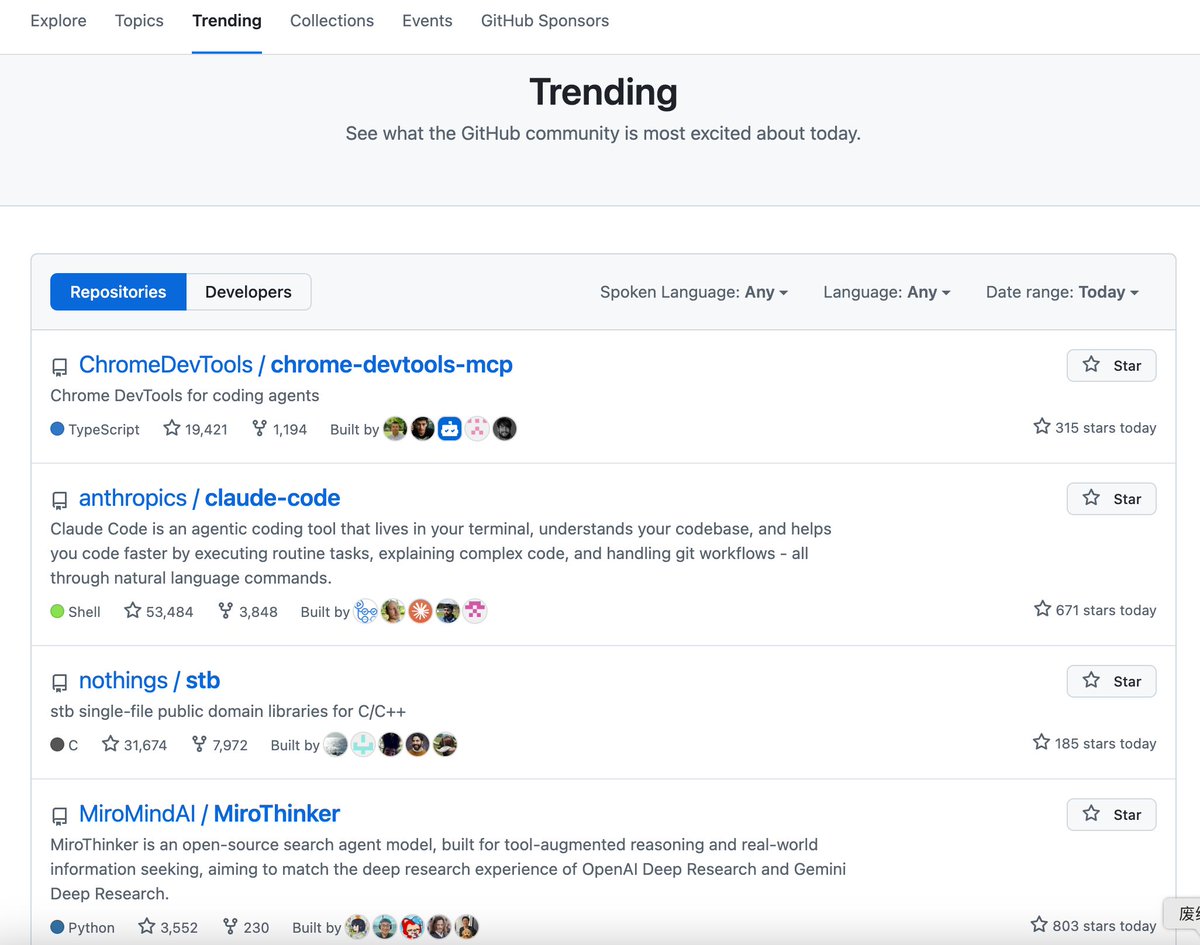Click the "Chrome DevTools for coding agents" description

(x=185, y=395)
